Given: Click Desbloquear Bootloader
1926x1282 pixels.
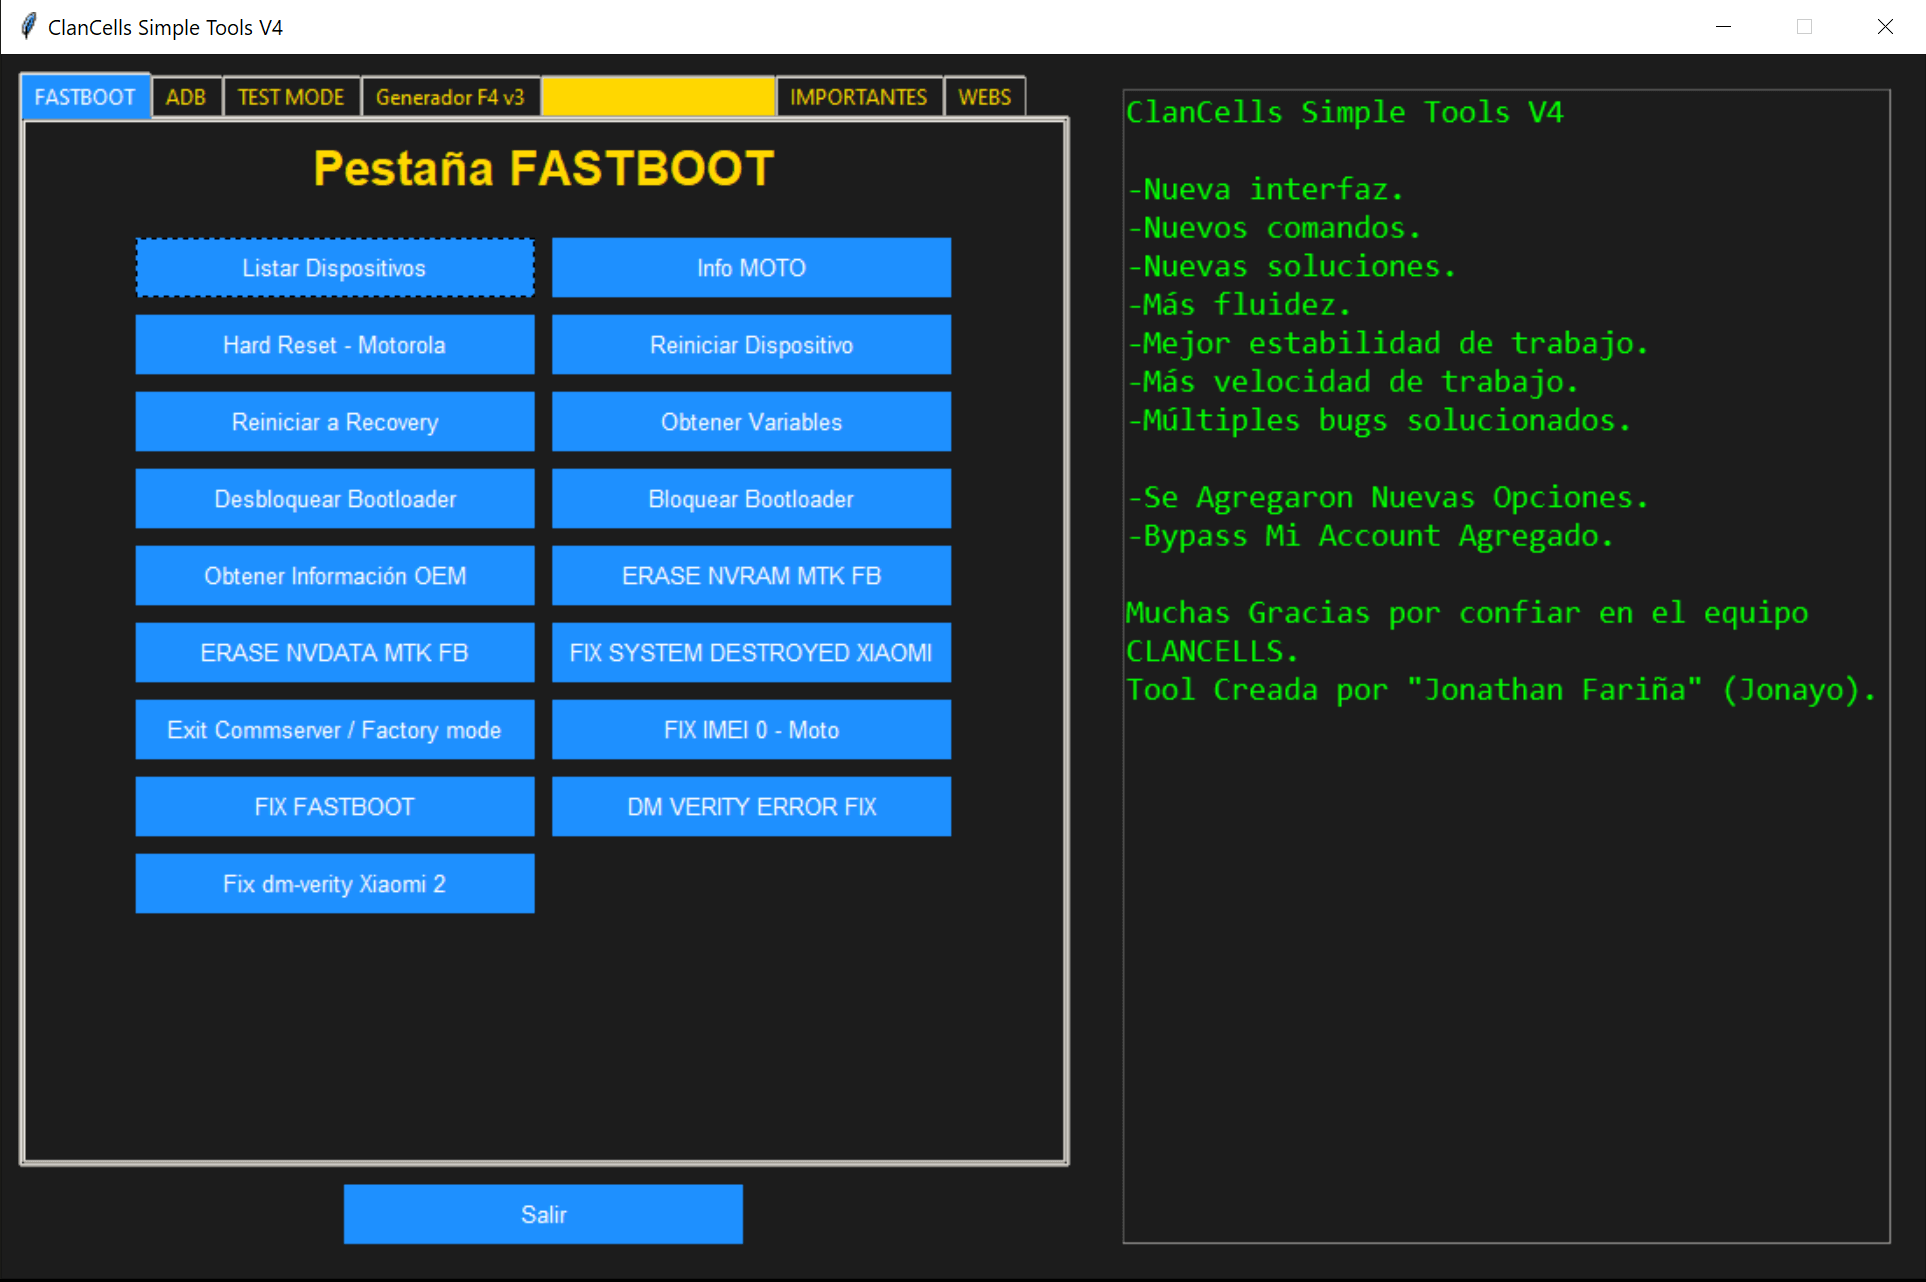Looking at the screenshot, I should 334,499.
